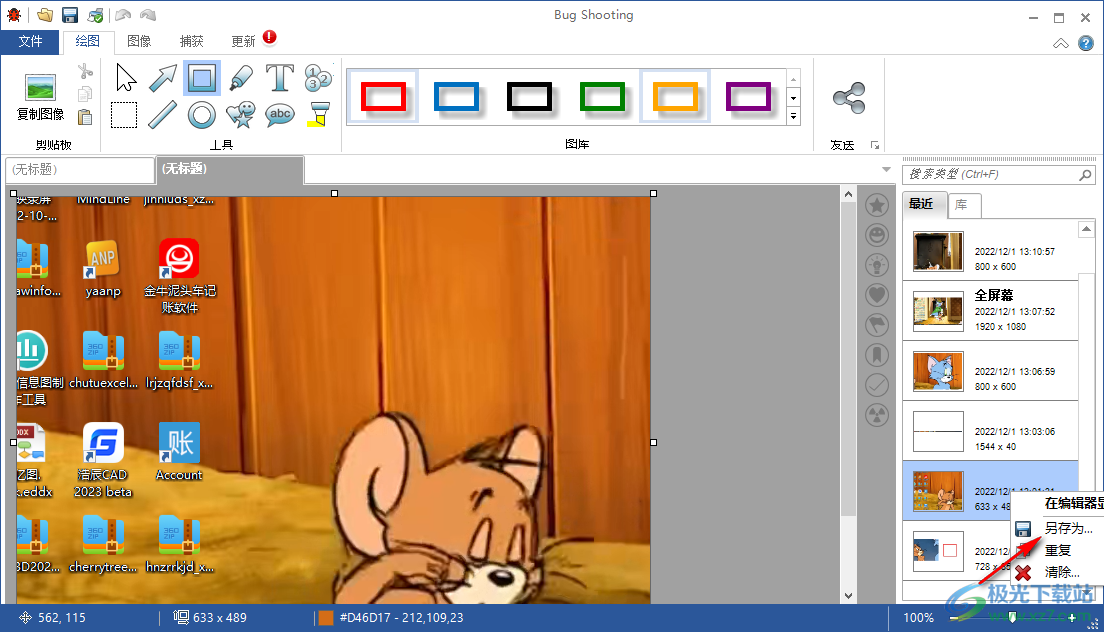Open the document tabs dropdown arrow
The image size is (1104, 632).
click(x=886, y=170)
